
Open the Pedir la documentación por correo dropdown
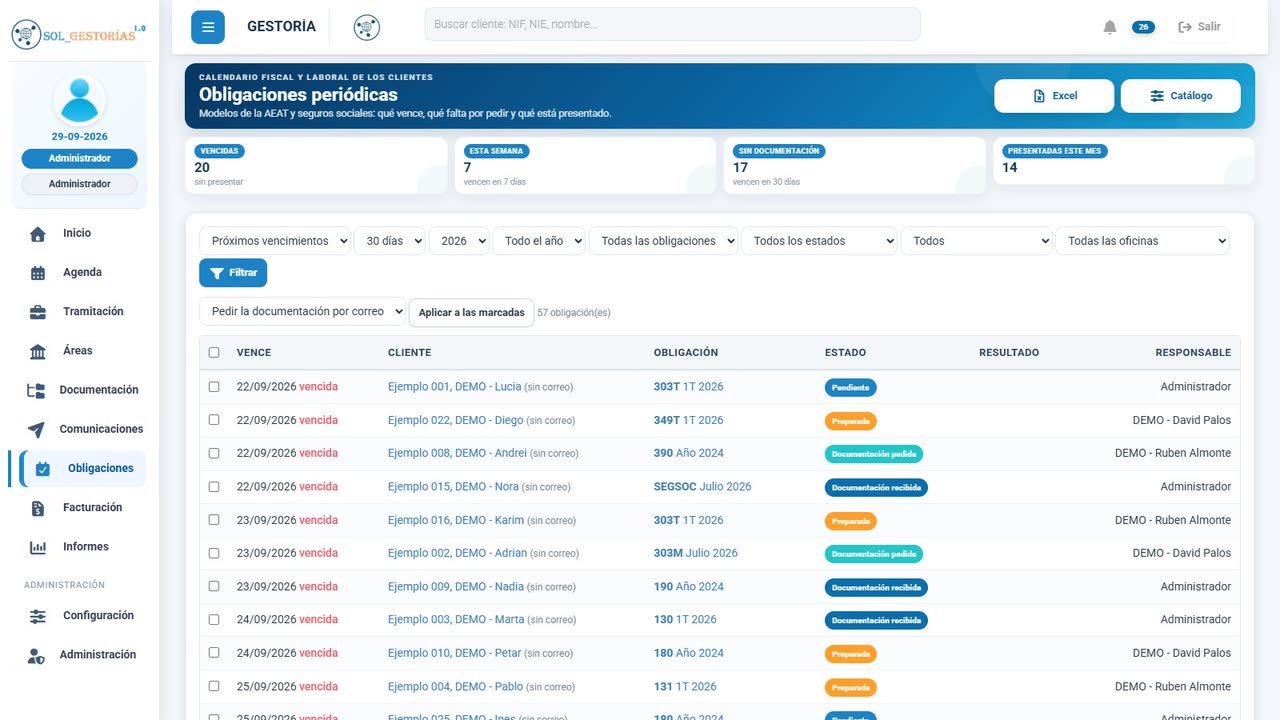(303, 312)
